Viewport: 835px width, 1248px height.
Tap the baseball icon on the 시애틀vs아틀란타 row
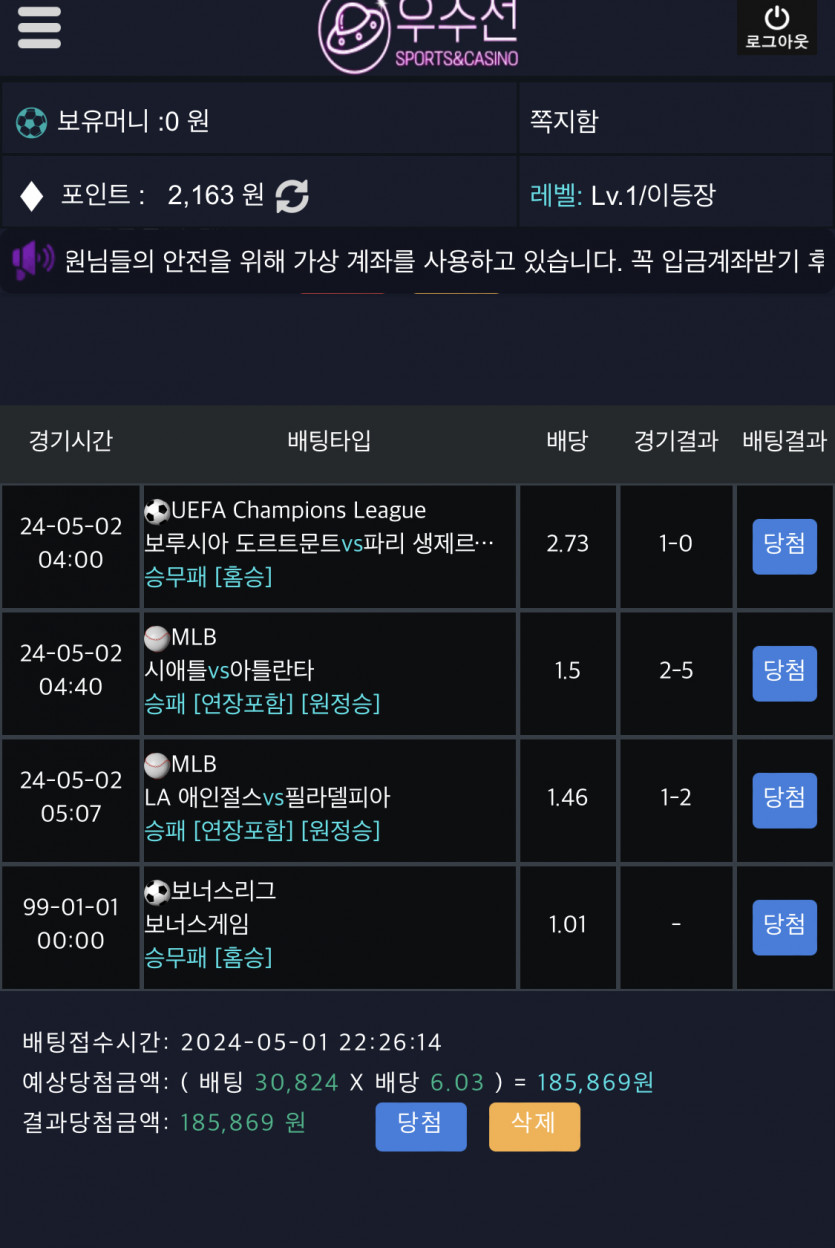click(x=157, y=638)
